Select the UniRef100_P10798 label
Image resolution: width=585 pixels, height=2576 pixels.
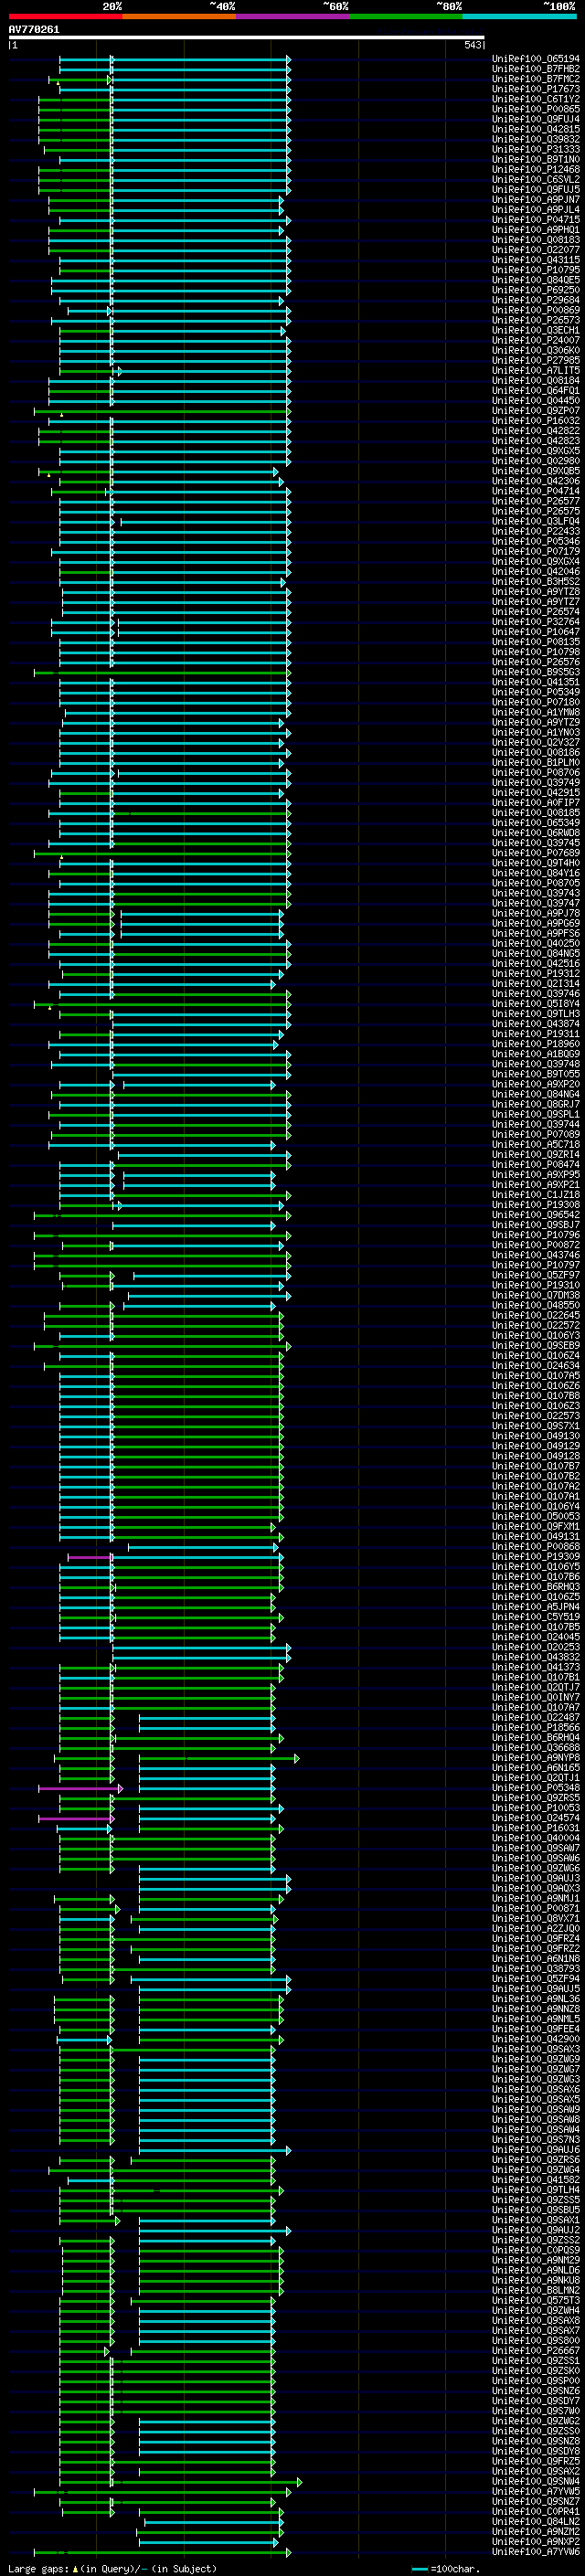point(535,652)
